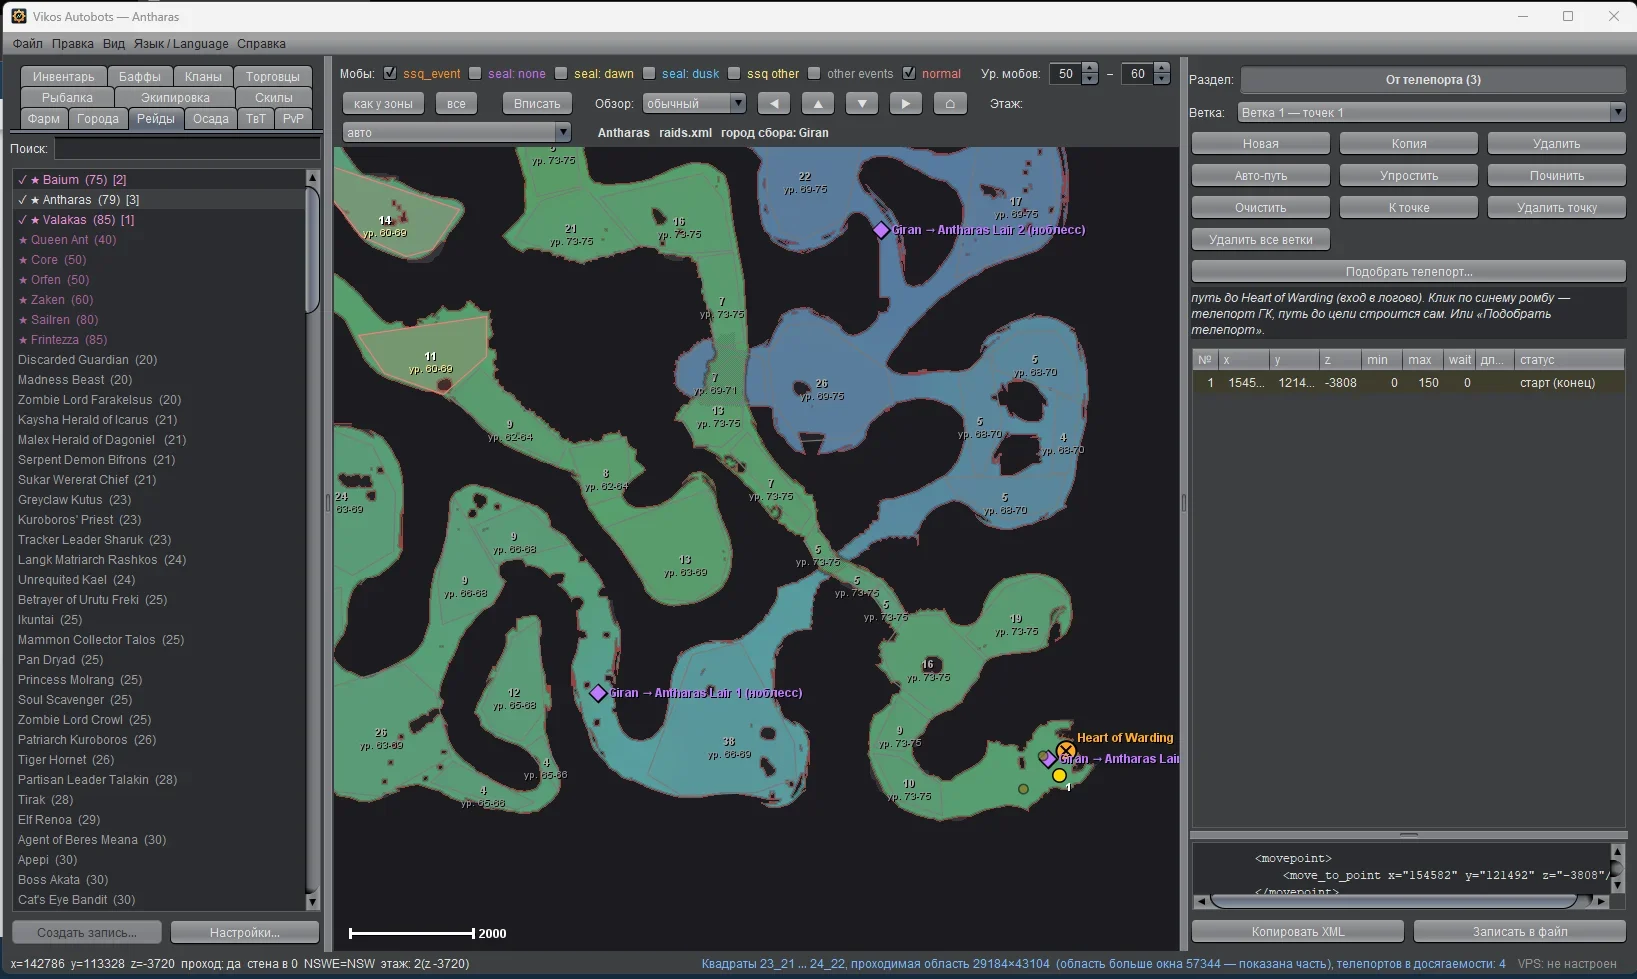Open the Файл menu
Image resolution: width=1637 pixels, height=979 pixels.
click(x=28, y=43)
